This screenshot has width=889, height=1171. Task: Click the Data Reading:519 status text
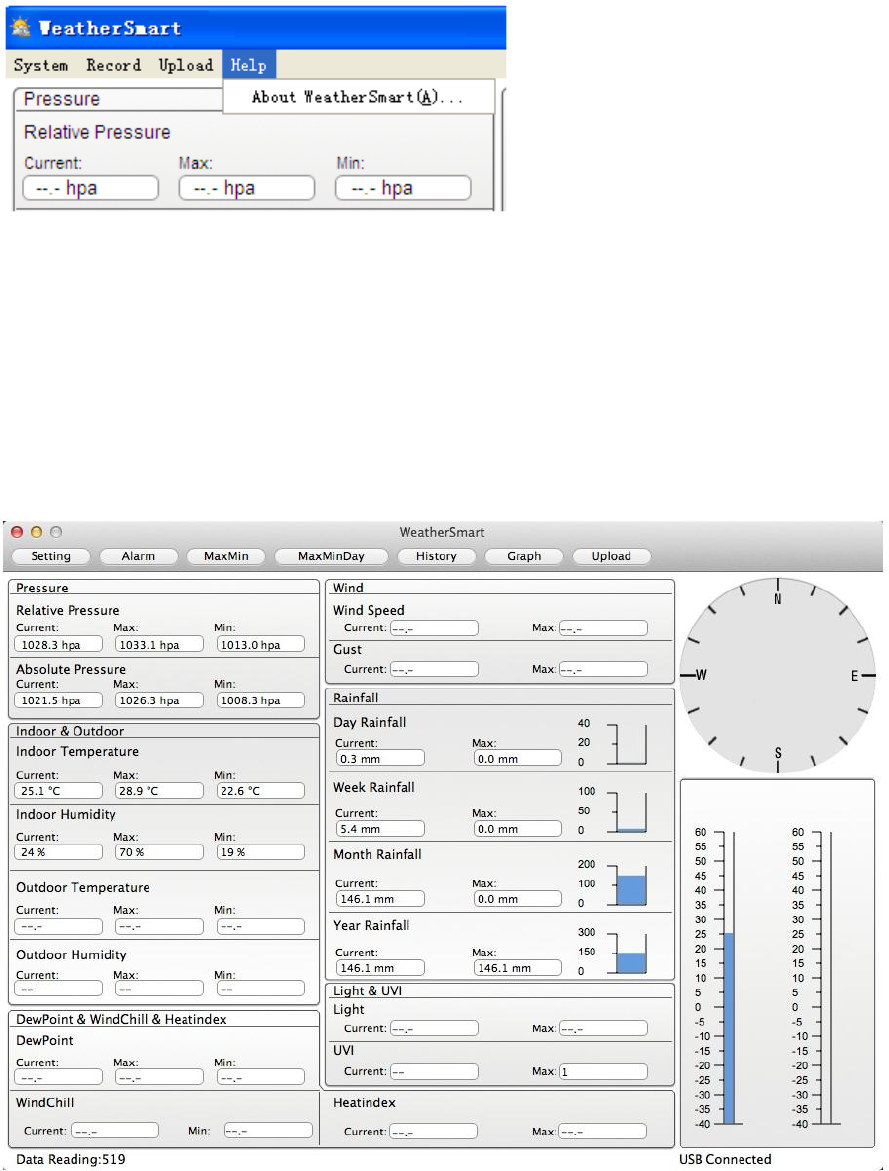point(71,1159)
